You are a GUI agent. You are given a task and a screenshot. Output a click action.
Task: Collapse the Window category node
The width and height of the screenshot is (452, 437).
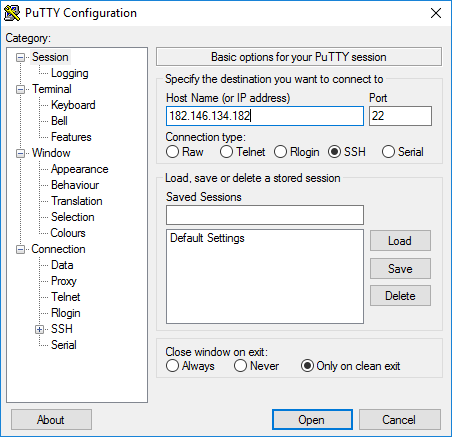(x=21, y=154)
